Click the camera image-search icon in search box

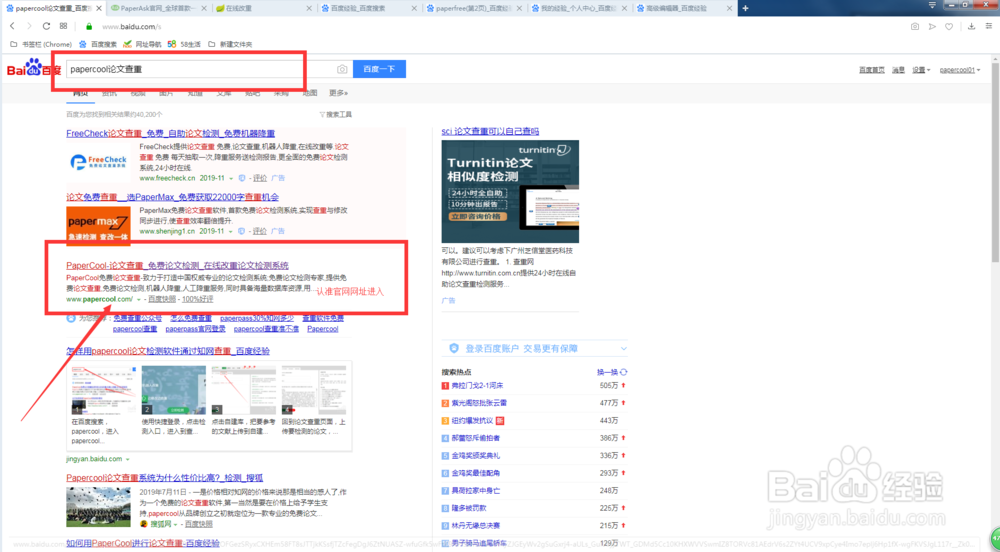(x=342, y=69)
